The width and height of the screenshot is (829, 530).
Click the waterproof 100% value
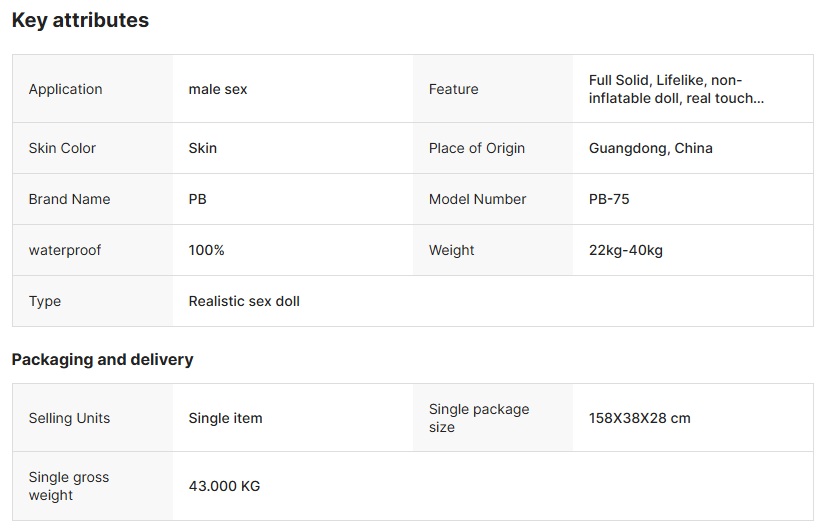(x=206, y=250)
